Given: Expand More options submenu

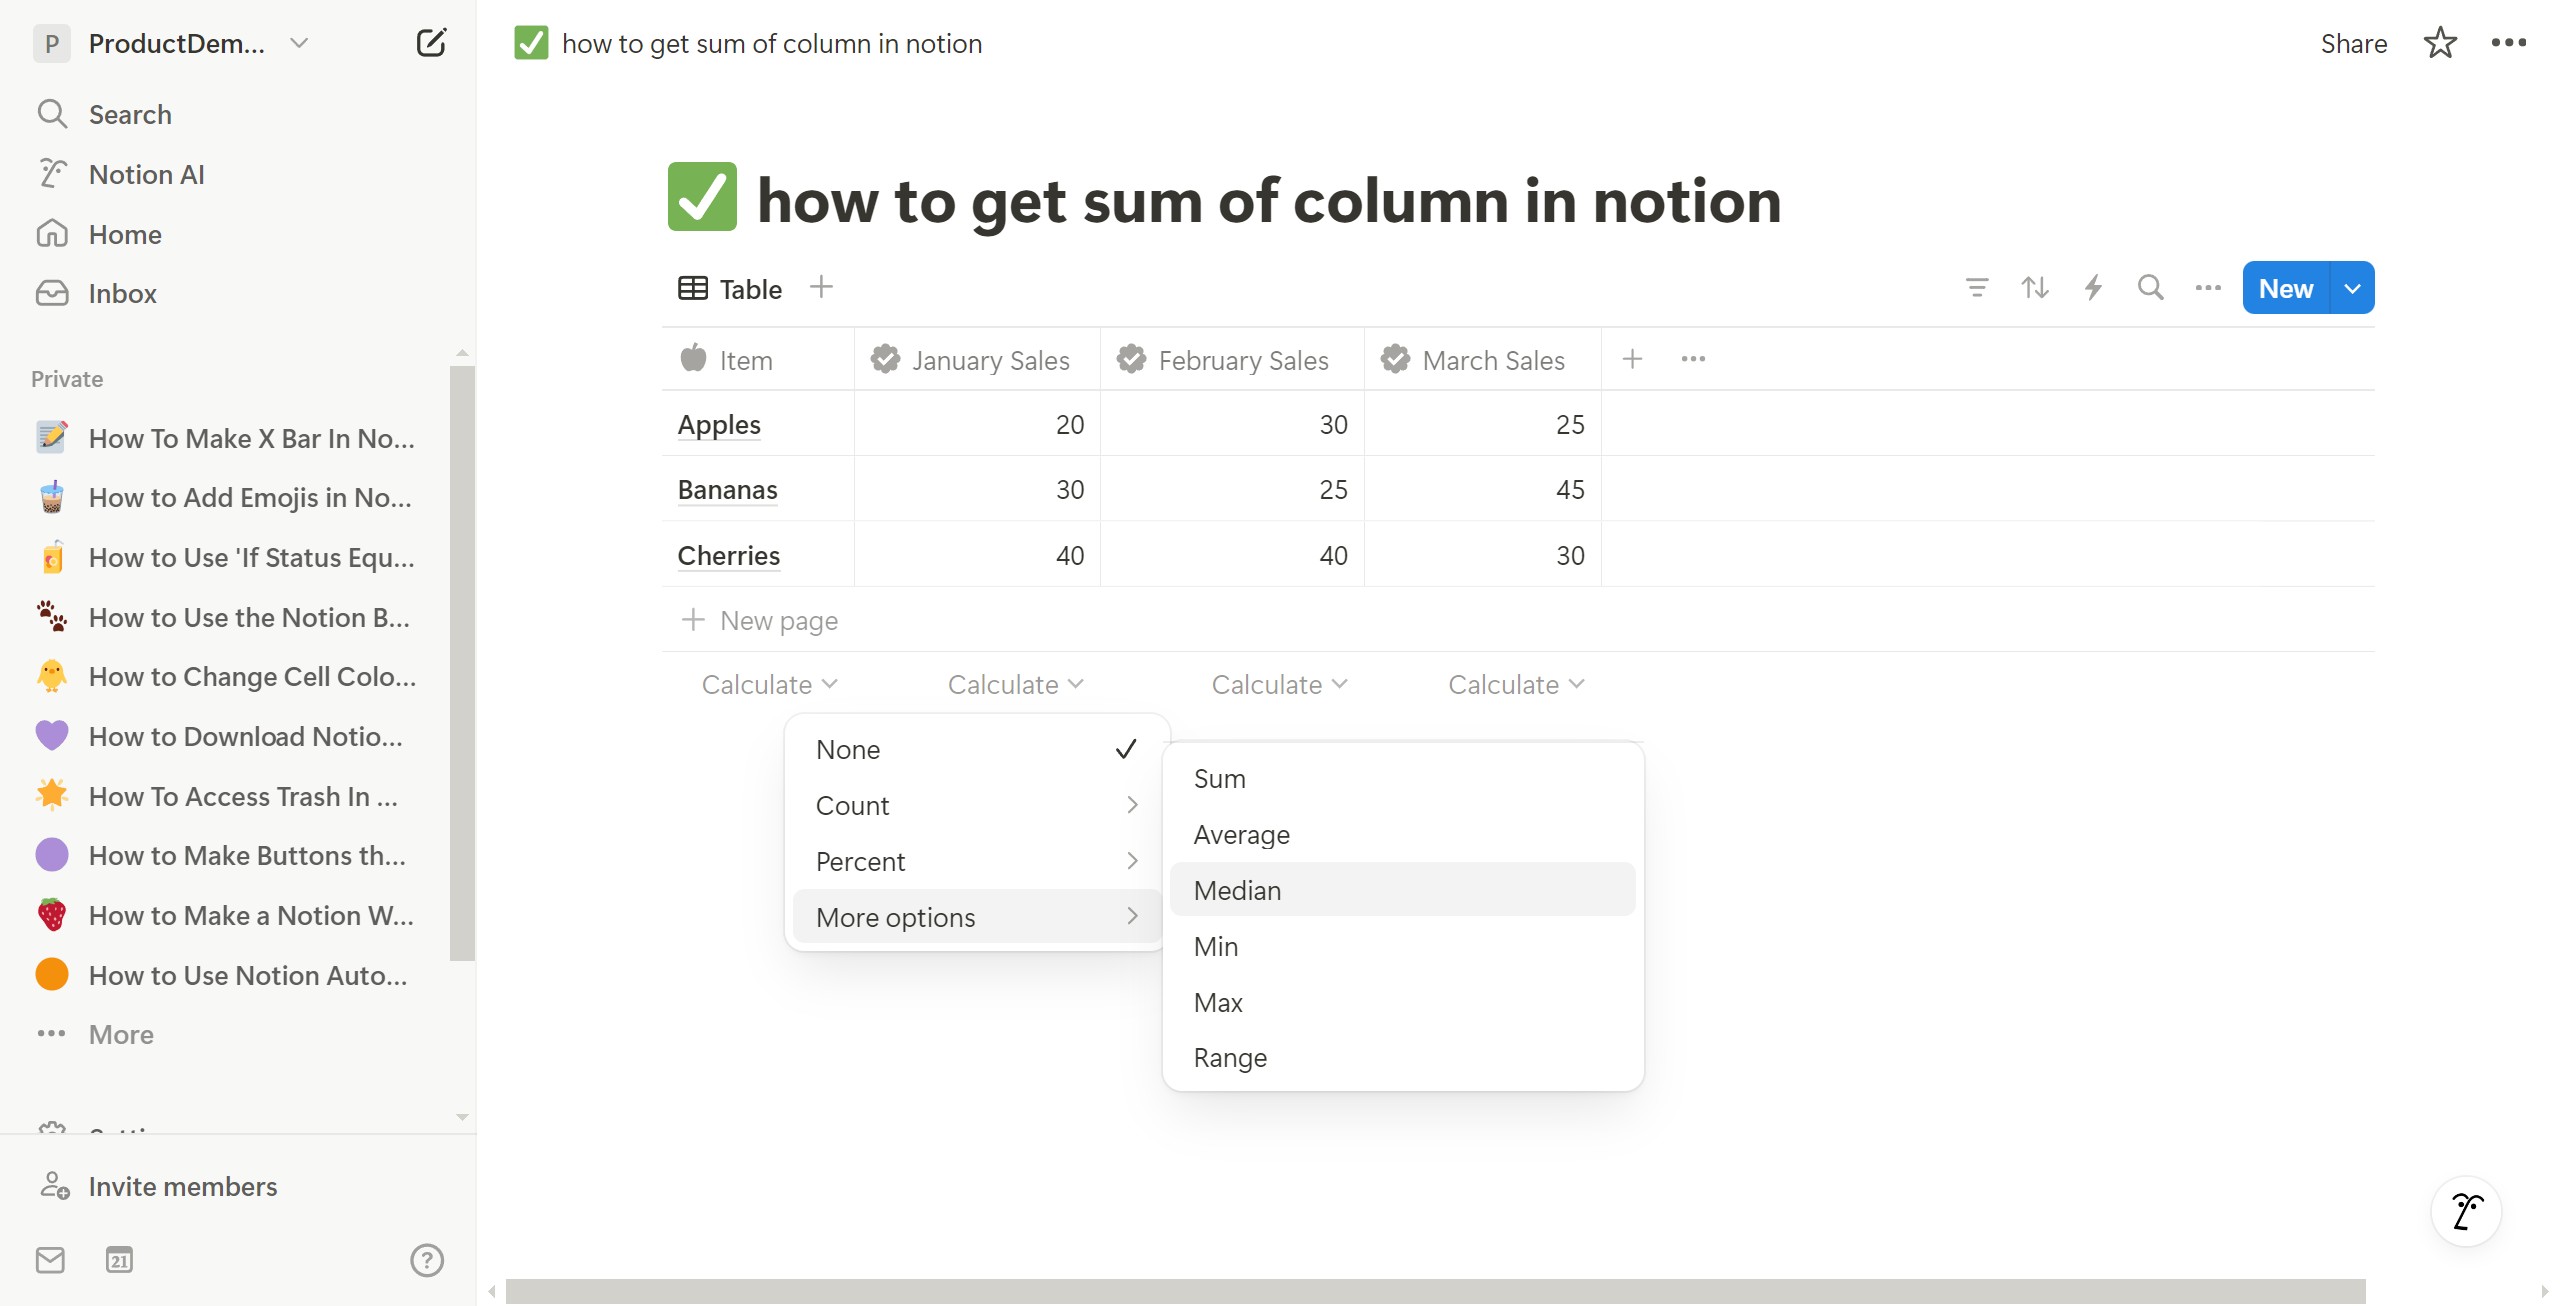Looking at the screenshot, I should pos(976,917).
